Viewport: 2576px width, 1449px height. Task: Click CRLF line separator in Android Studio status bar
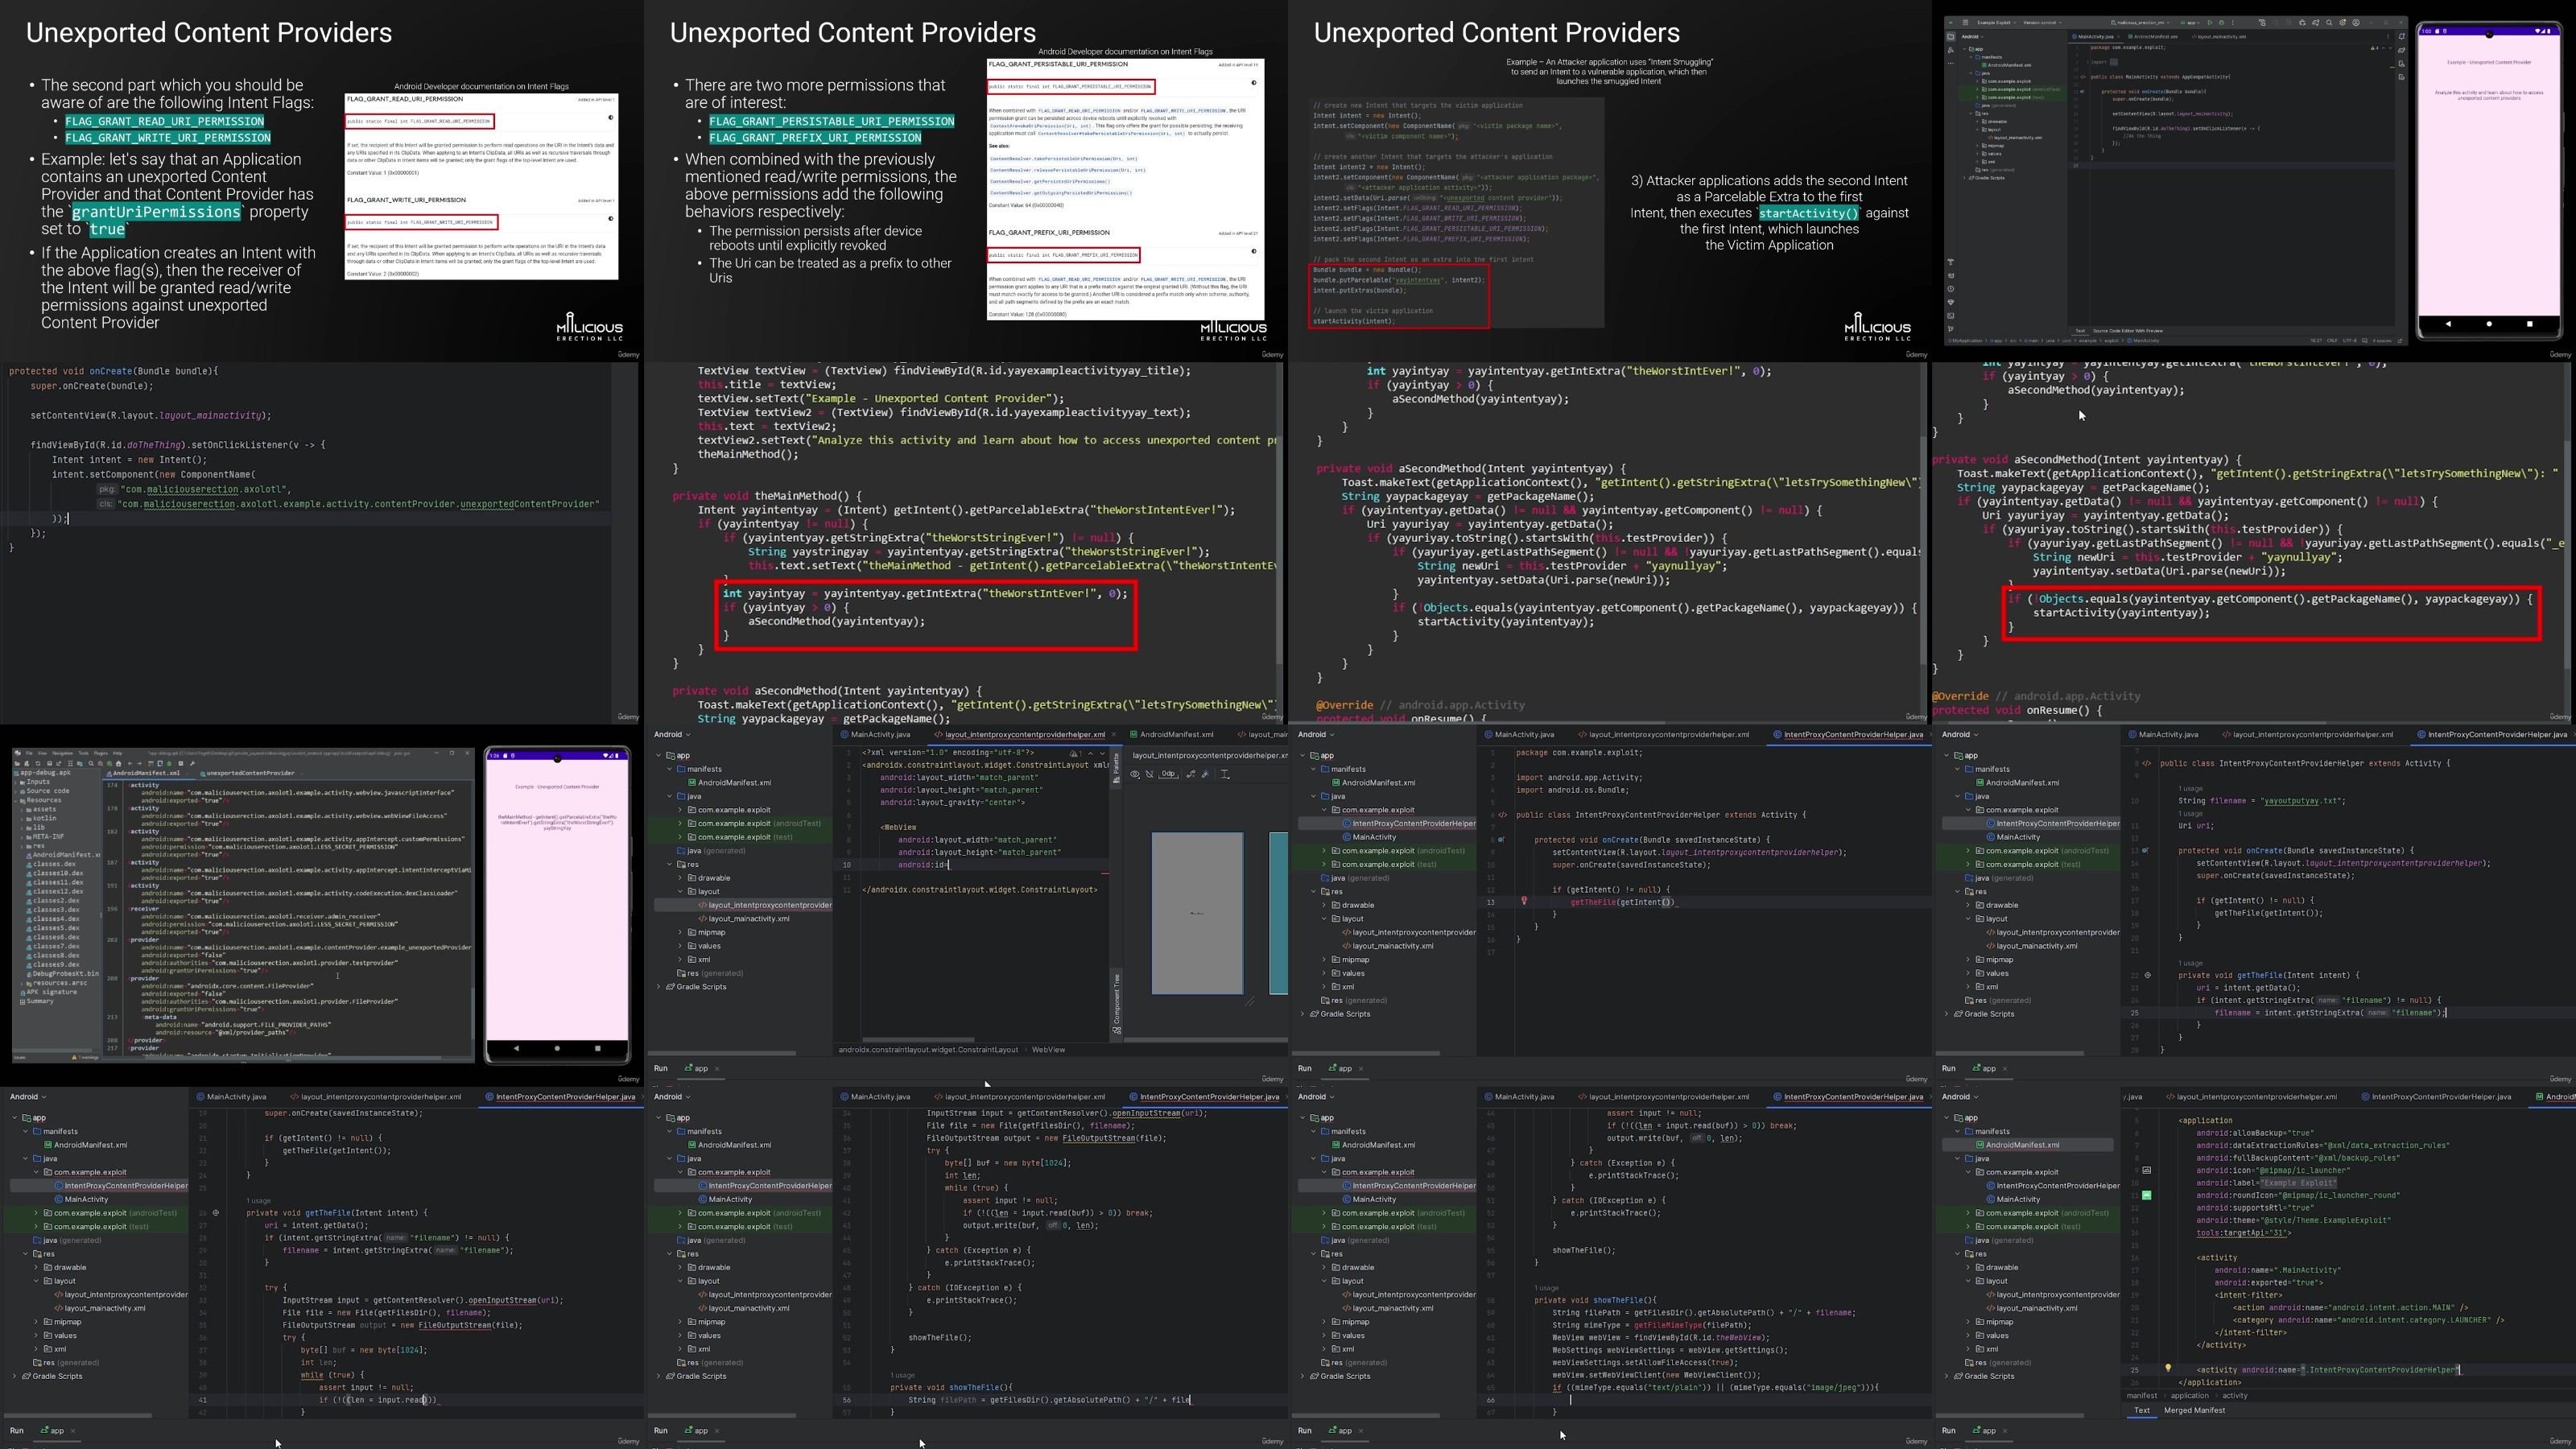(2332, 341)
